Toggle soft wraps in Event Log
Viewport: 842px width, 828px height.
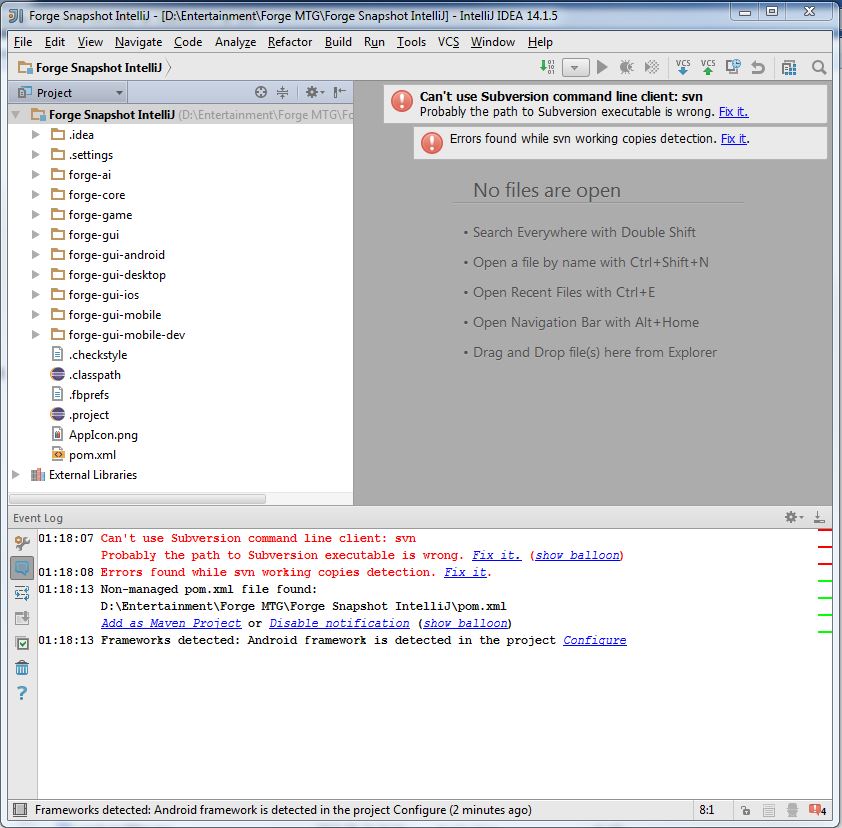22,593
